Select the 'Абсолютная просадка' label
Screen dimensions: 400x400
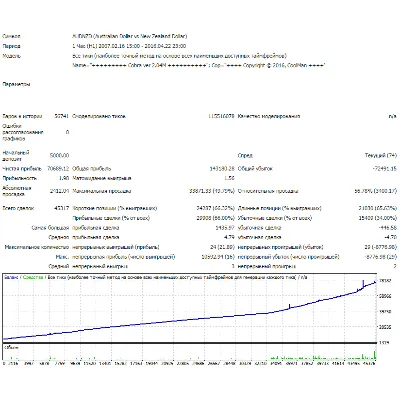[x=17, y=191]
